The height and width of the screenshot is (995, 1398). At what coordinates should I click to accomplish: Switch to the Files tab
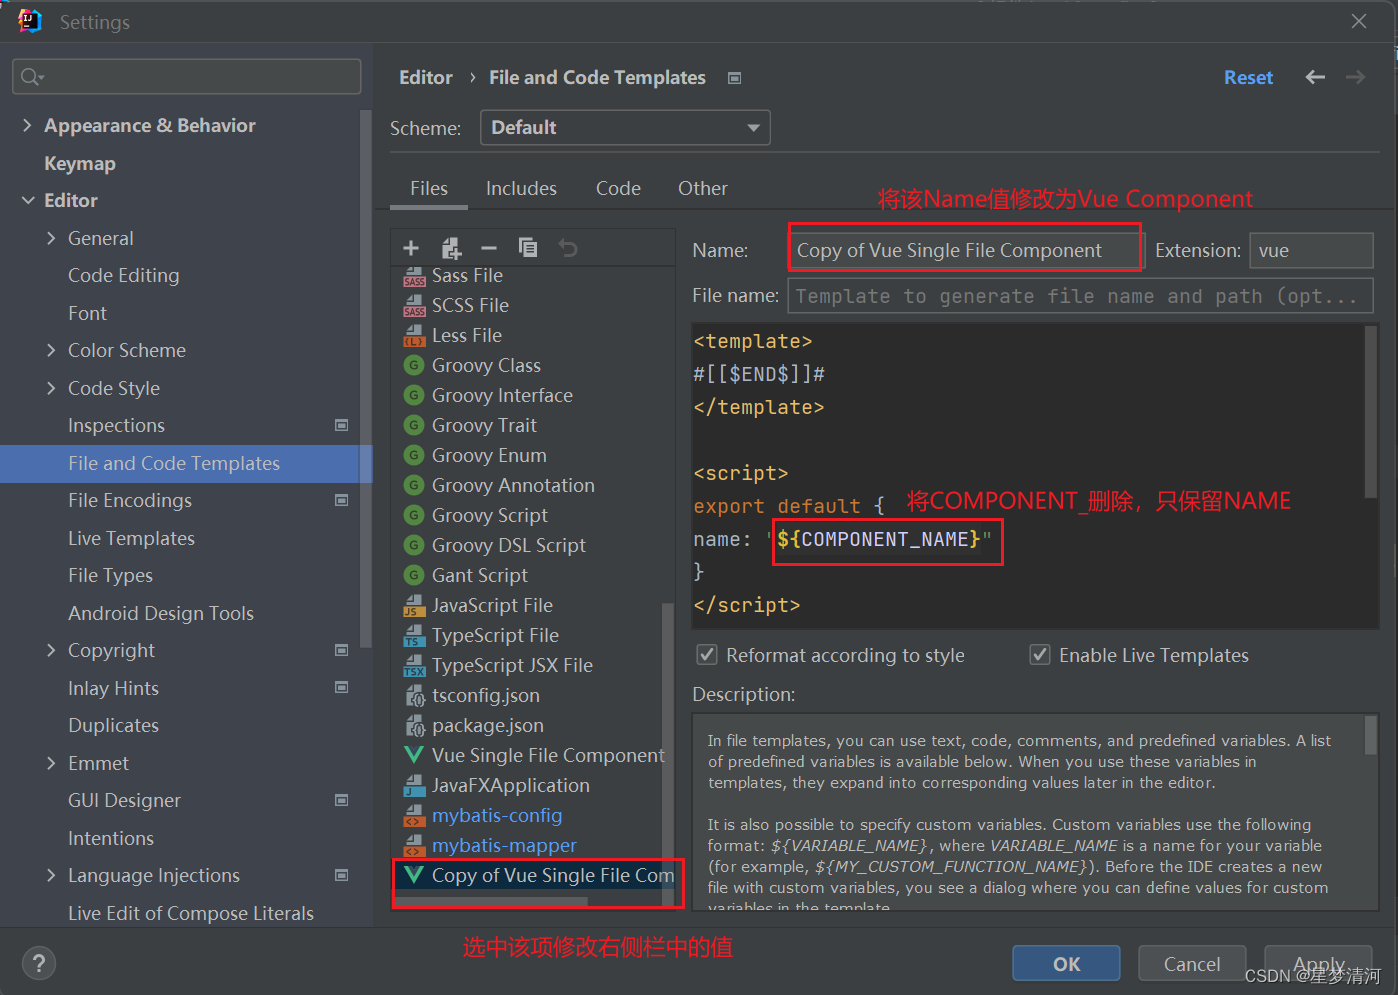[x=429, y=188]
